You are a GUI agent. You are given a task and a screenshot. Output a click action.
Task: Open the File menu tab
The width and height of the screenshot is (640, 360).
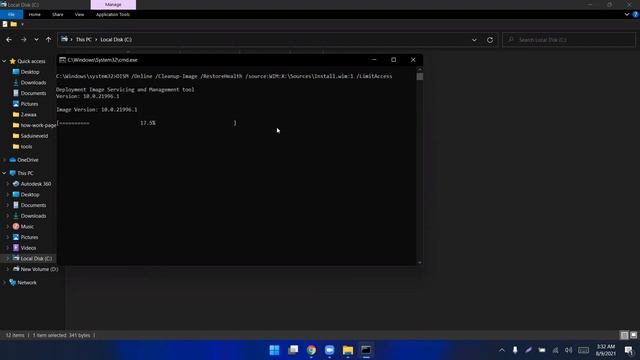point(11,14)
